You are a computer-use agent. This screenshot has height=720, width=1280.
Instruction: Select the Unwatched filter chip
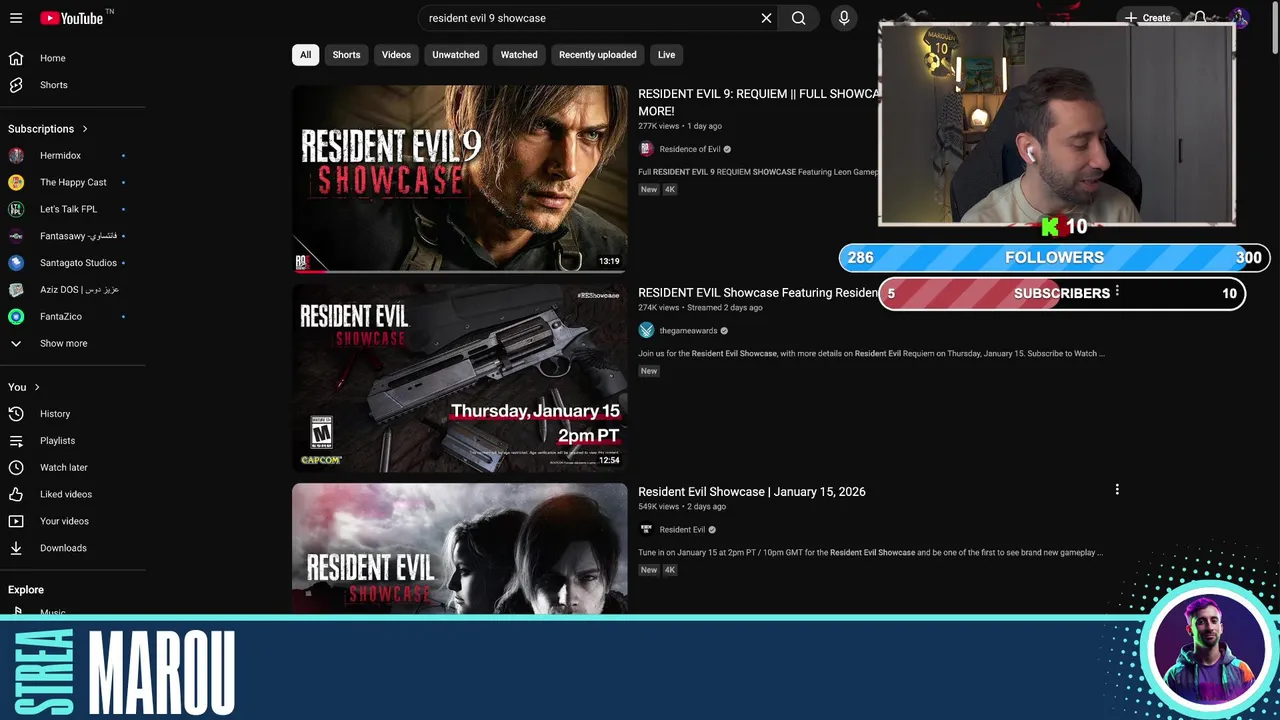tap(455, 55)
